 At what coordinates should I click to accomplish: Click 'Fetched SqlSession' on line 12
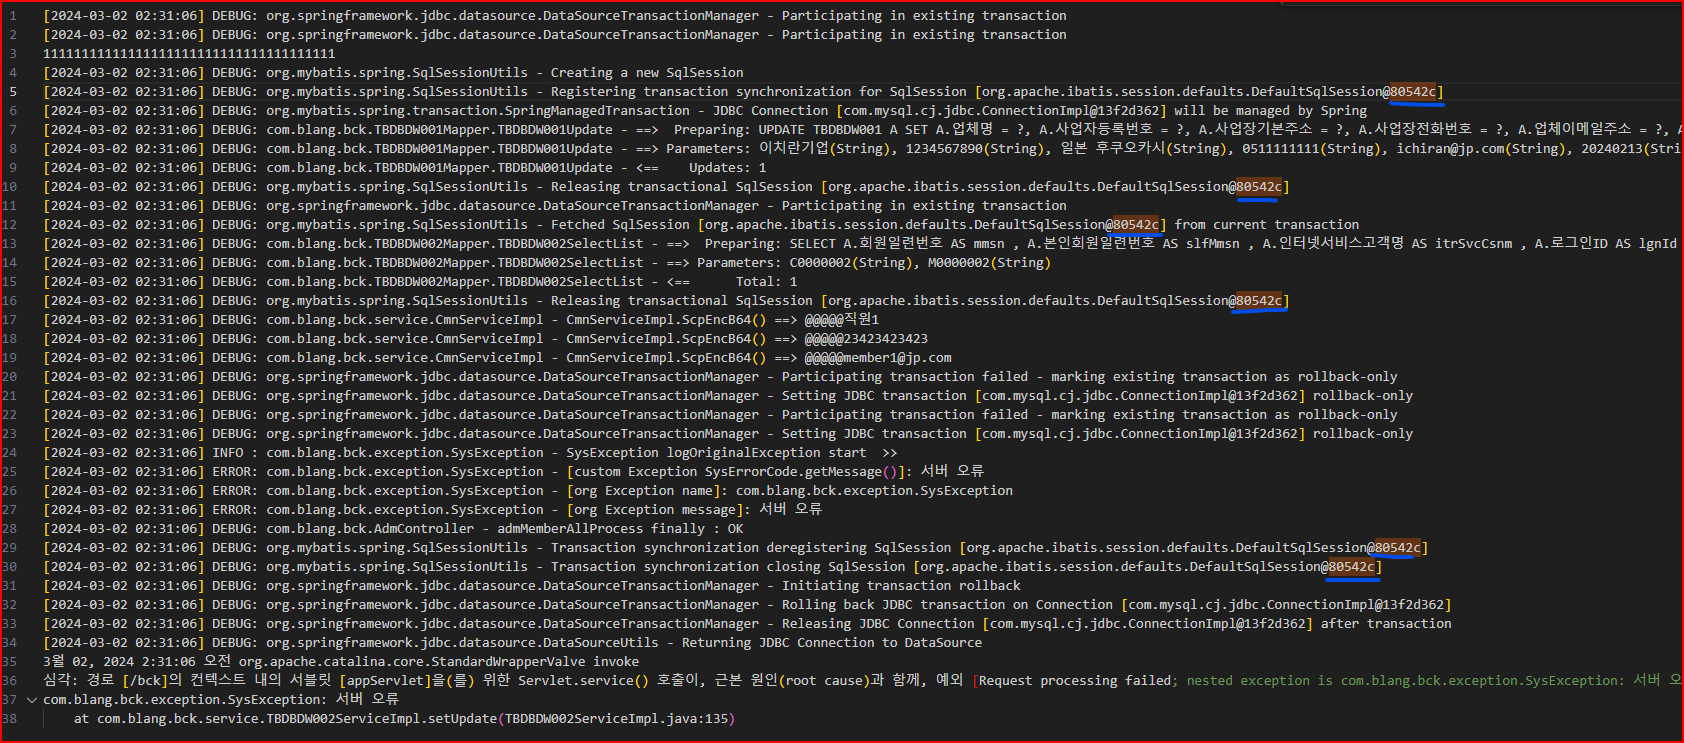pos(620,225)
